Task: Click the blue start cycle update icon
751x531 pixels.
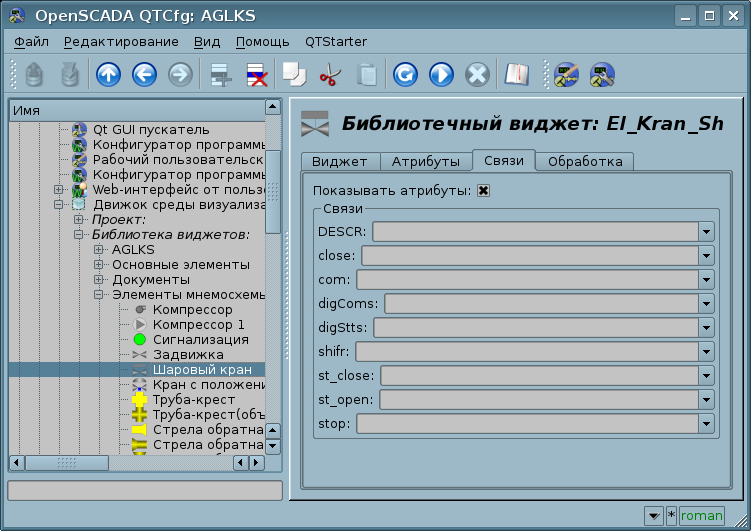Action: (441, 74)
